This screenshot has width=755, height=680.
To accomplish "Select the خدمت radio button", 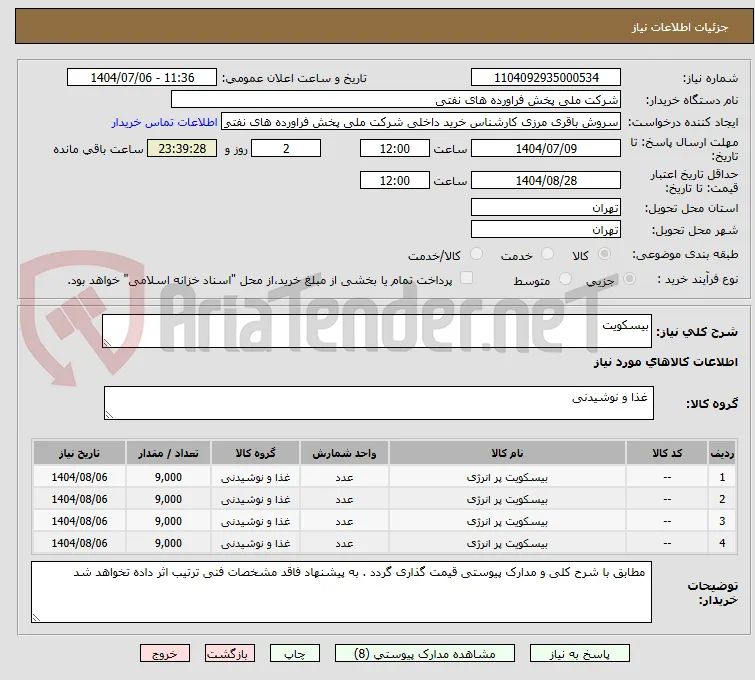I will tap(547, 254).
